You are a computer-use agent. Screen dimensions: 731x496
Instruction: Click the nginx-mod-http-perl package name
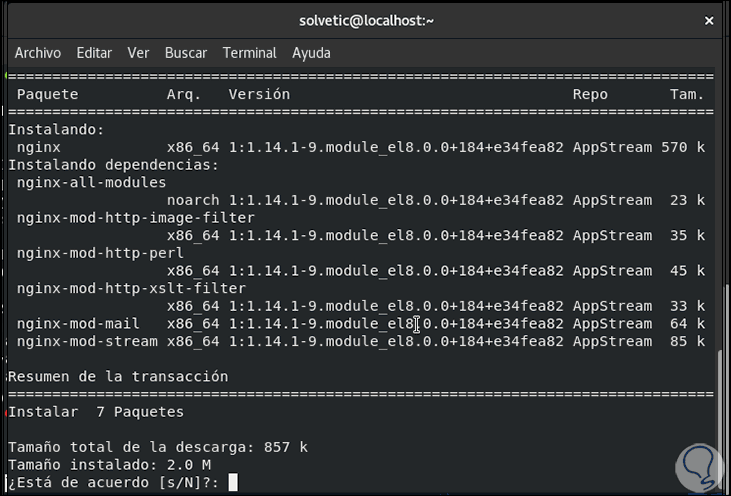100,253
